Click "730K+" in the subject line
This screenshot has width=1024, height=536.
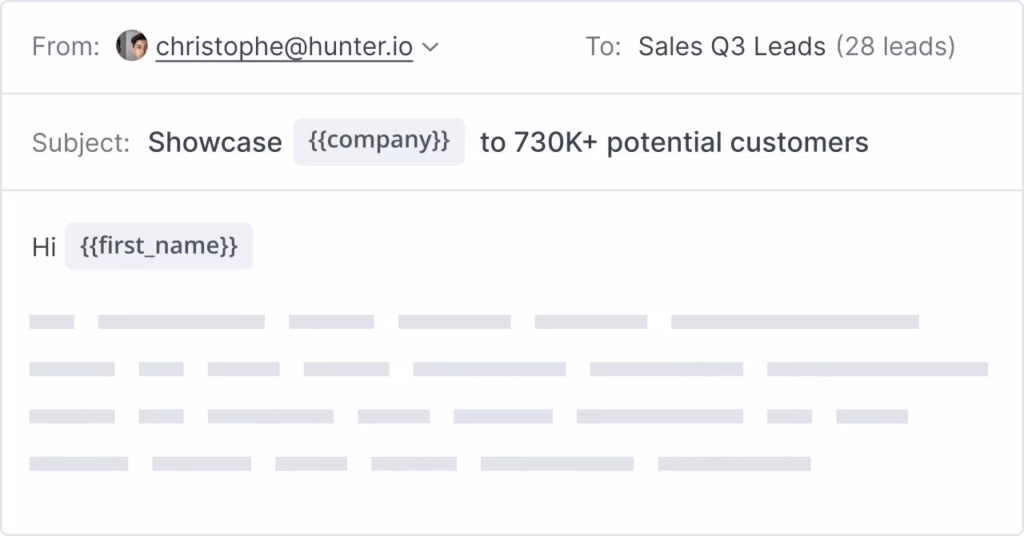click(x=556, y=142)
